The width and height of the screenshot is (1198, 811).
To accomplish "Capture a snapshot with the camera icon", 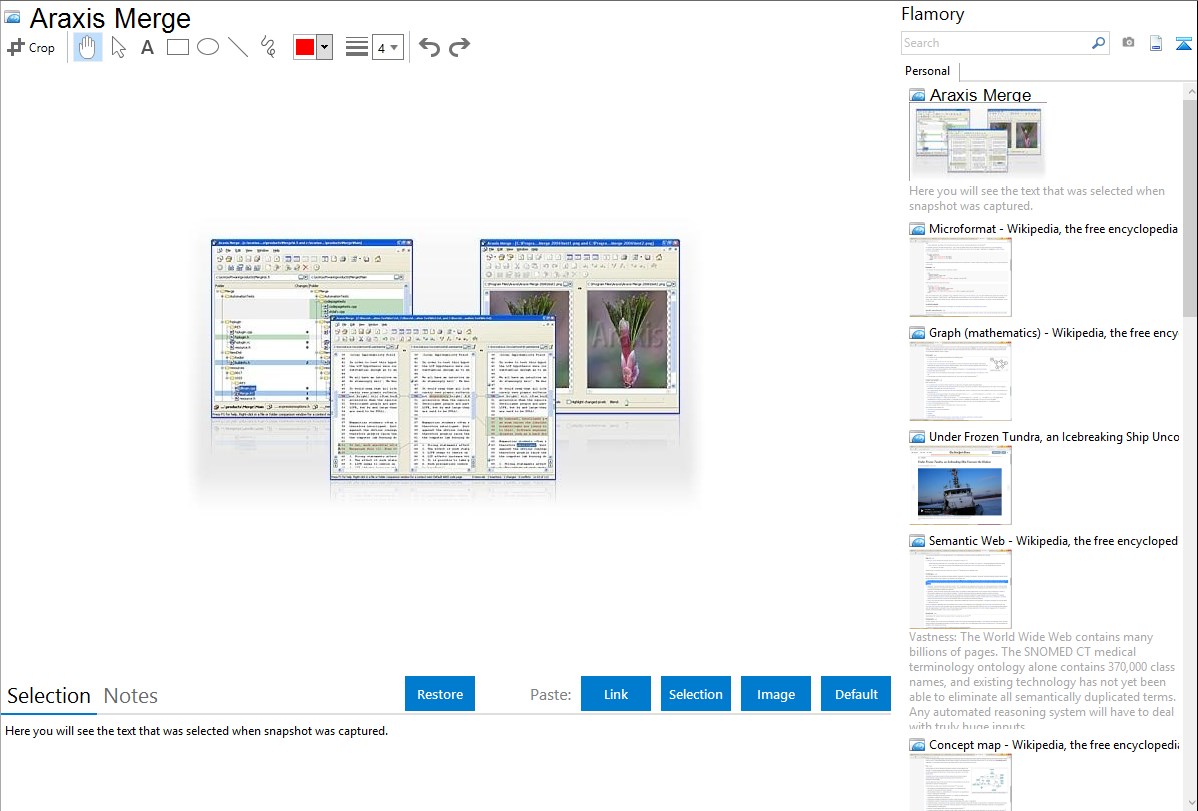I will point(1128,43).
